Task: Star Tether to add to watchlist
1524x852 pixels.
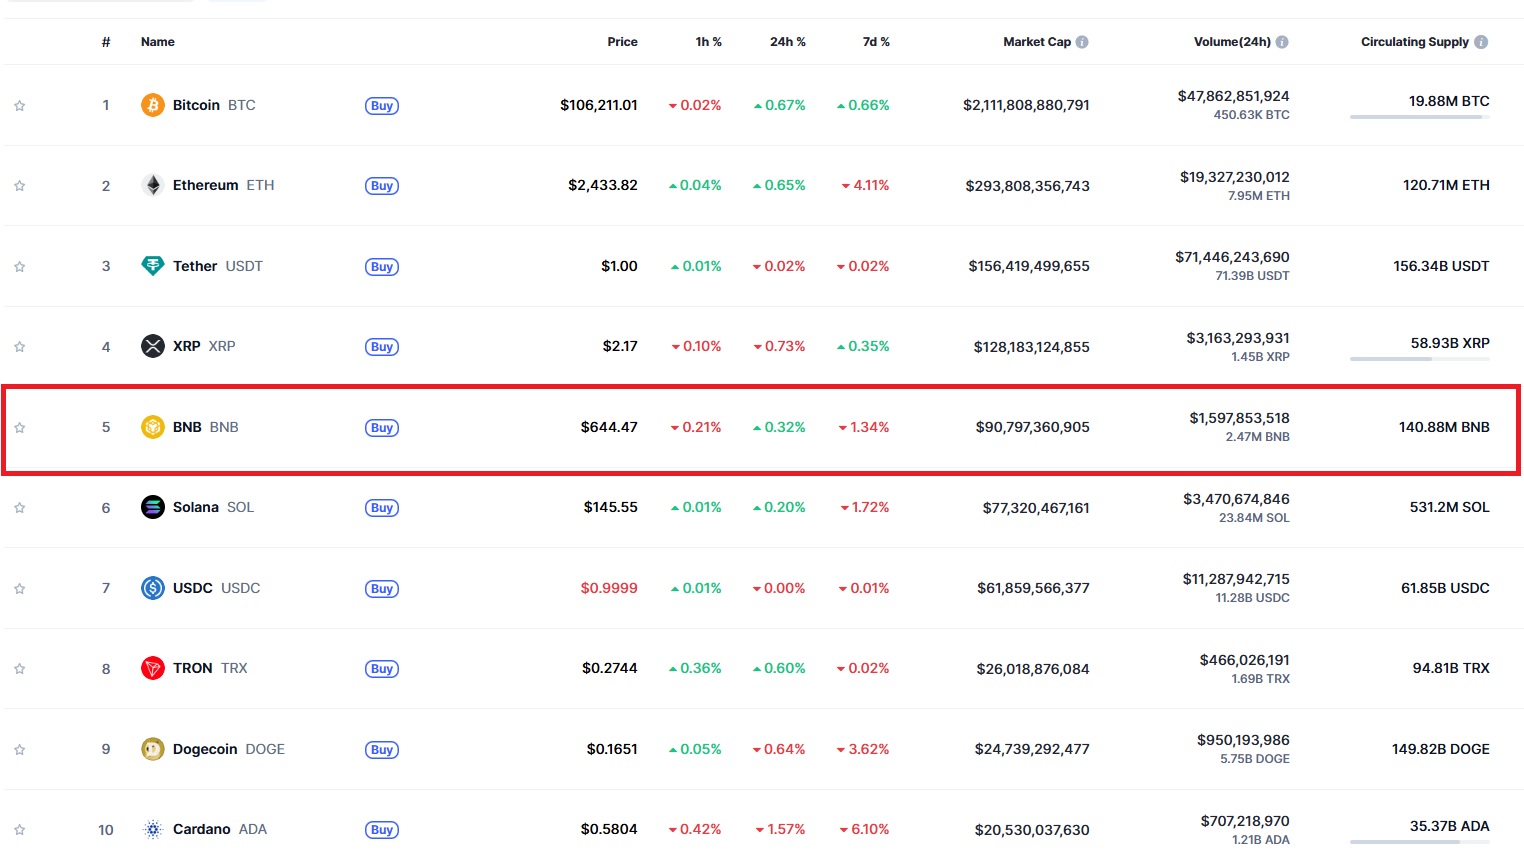Action: (19, 266)
